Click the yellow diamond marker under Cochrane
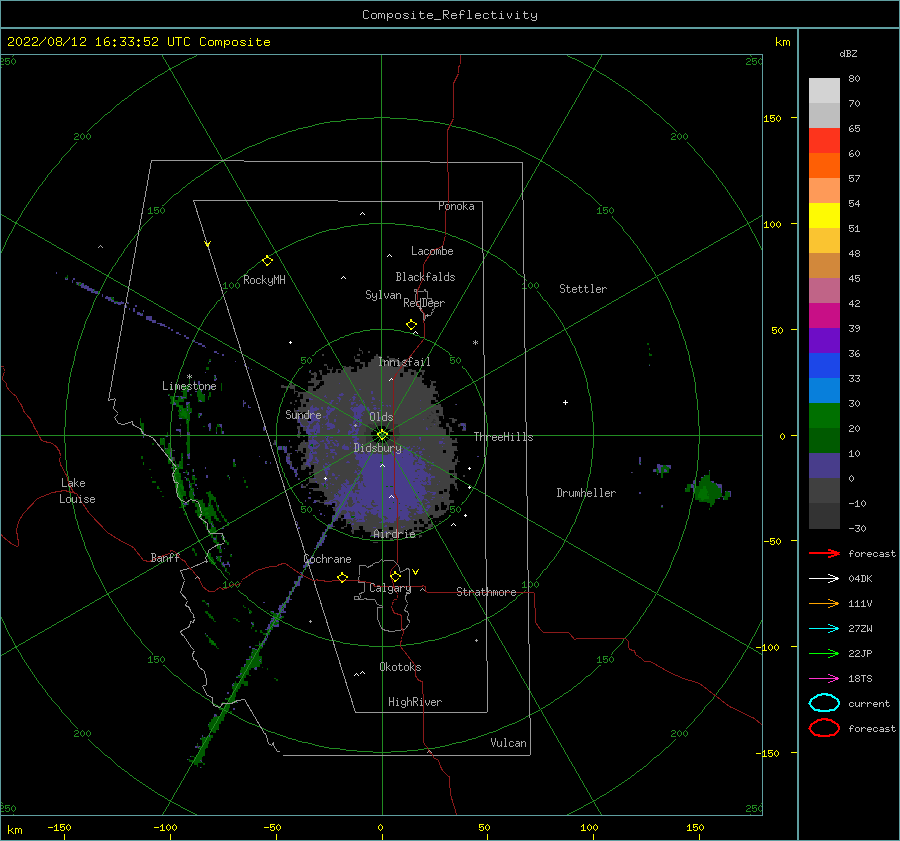The height and width of the screenshot is (841, 900). coord(342,577)
